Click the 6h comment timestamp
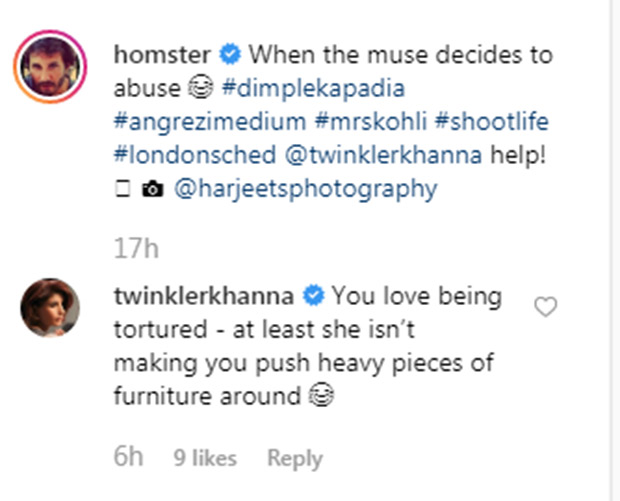This screenshot has height=501, width=620. click(x=129, y=459)
